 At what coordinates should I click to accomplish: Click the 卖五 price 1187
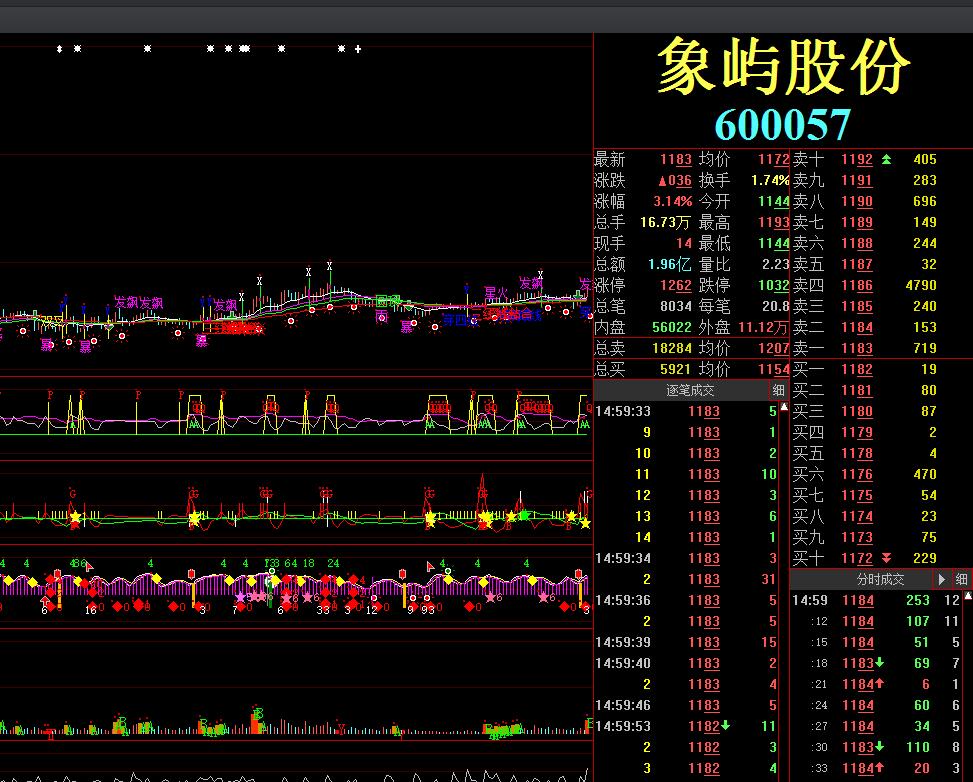[x=857, y=264]
